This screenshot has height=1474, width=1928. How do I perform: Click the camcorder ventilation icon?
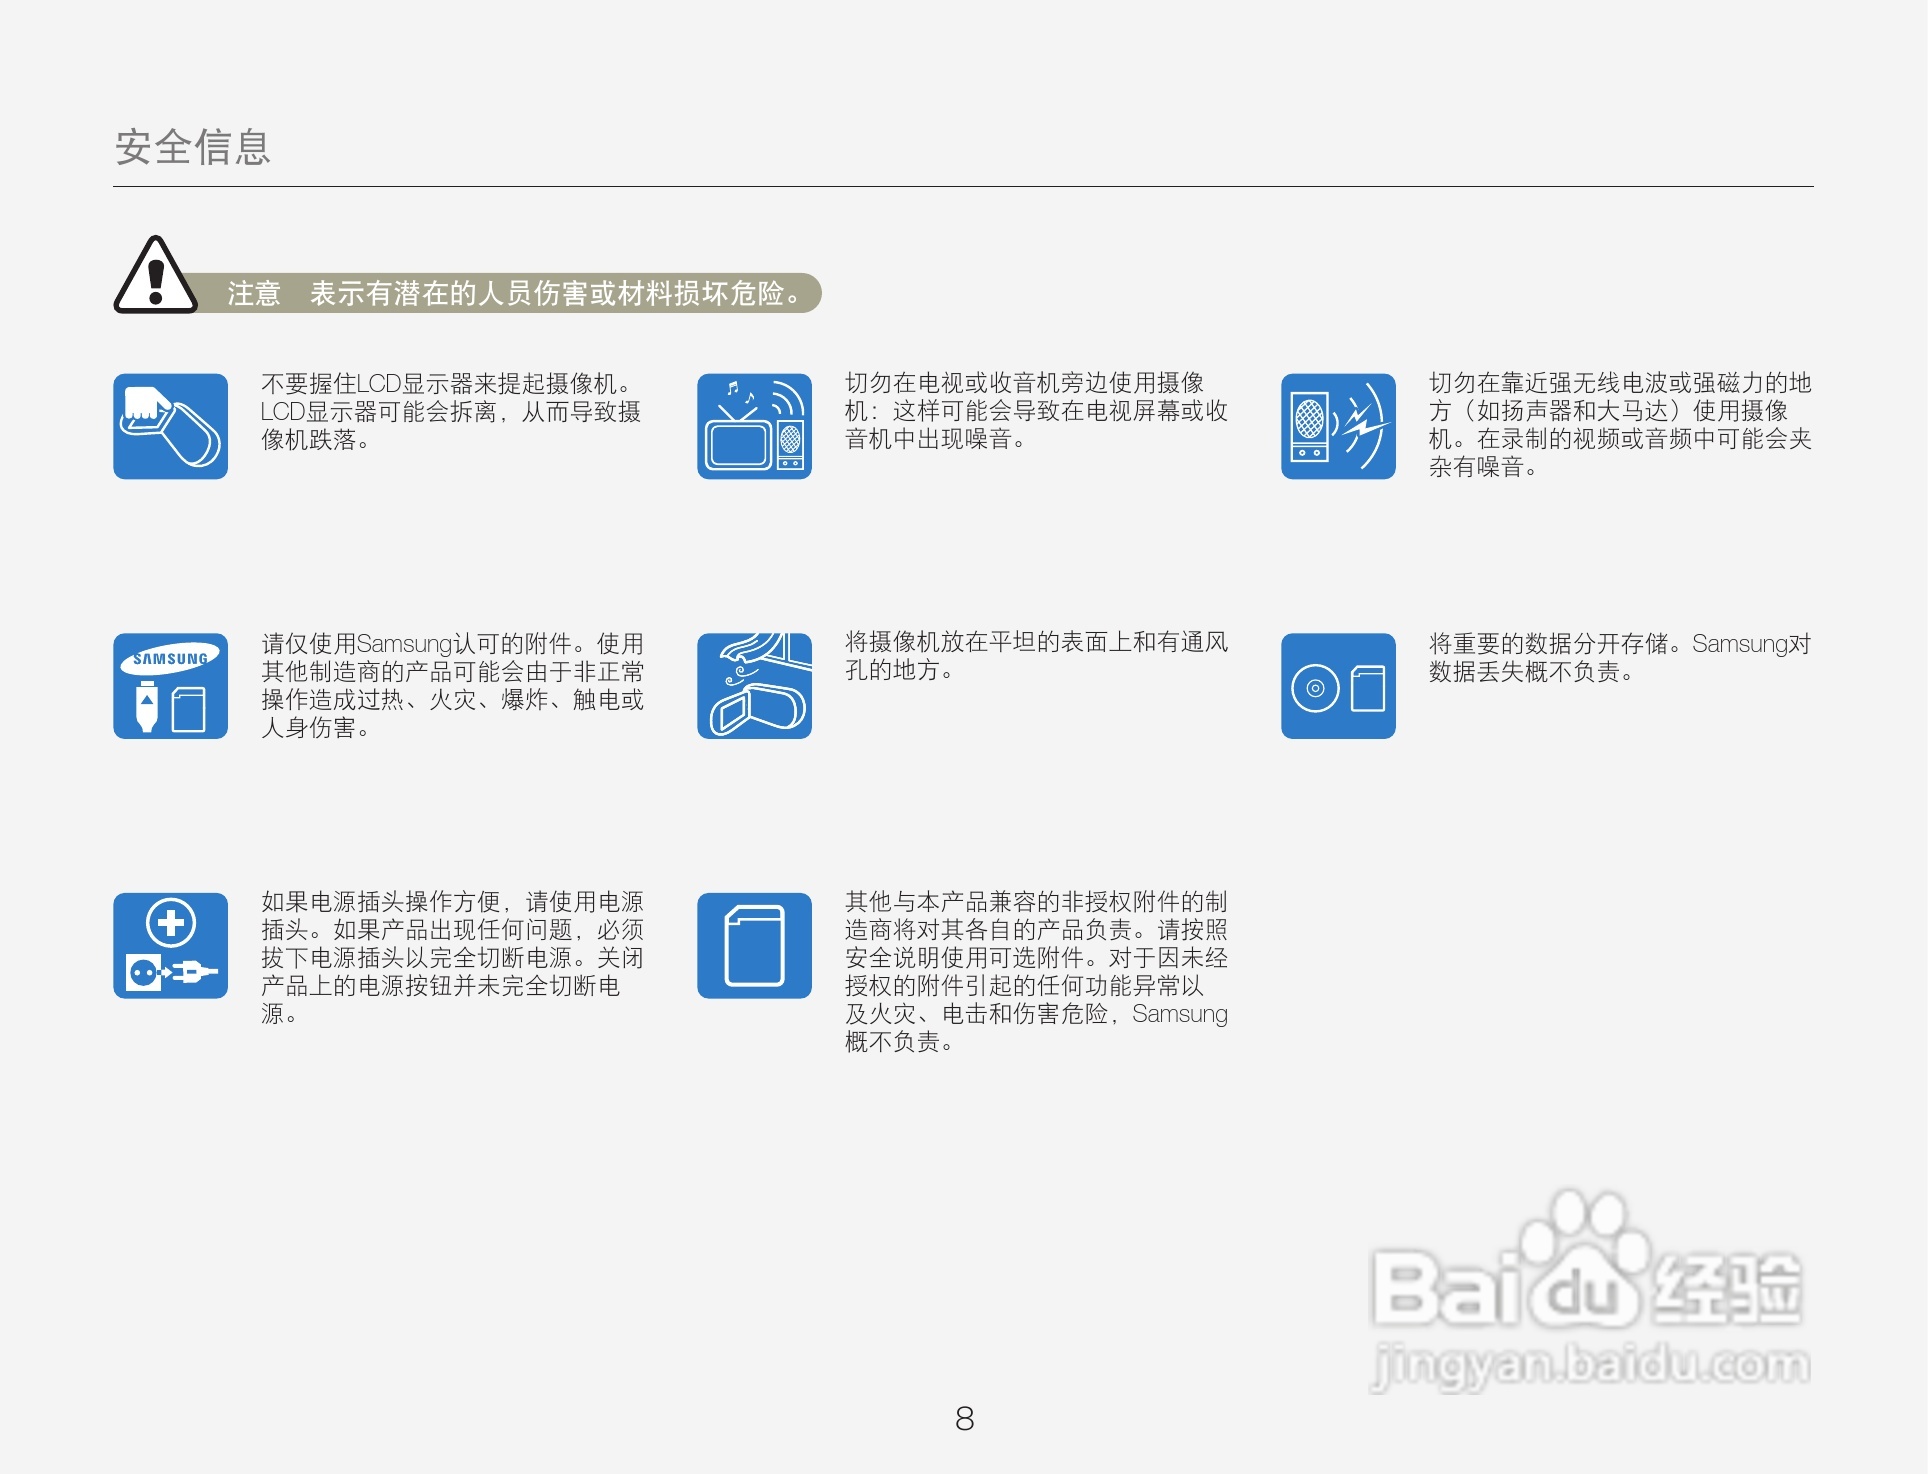click(x=754, y=686)
